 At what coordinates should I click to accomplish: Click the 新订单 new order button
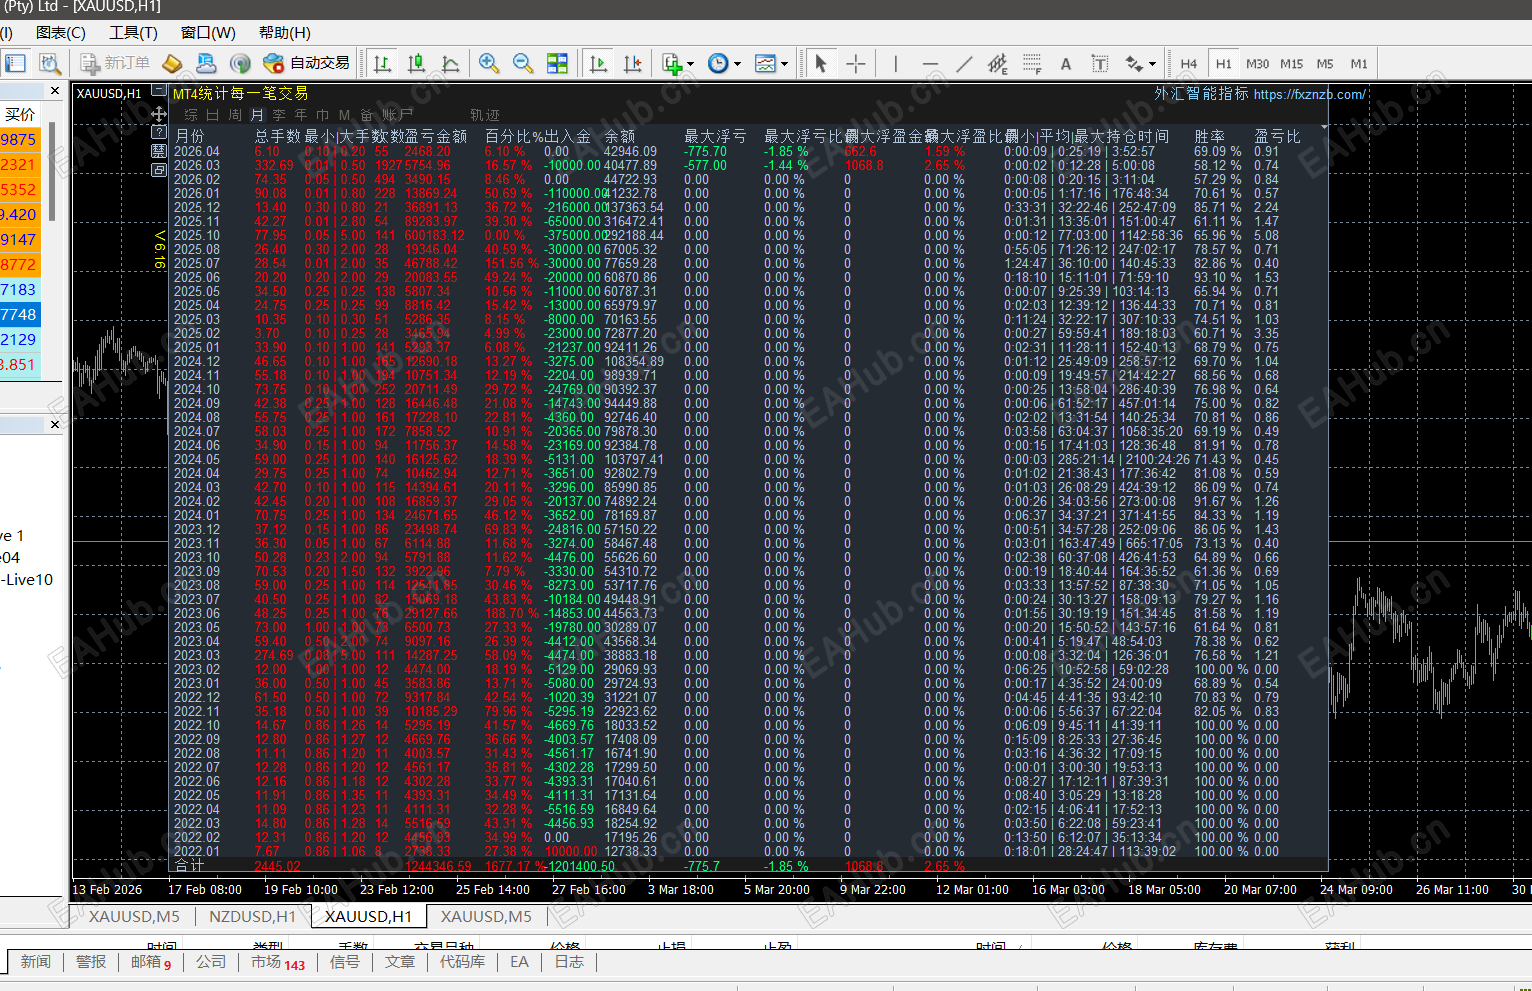pos(115,63)
